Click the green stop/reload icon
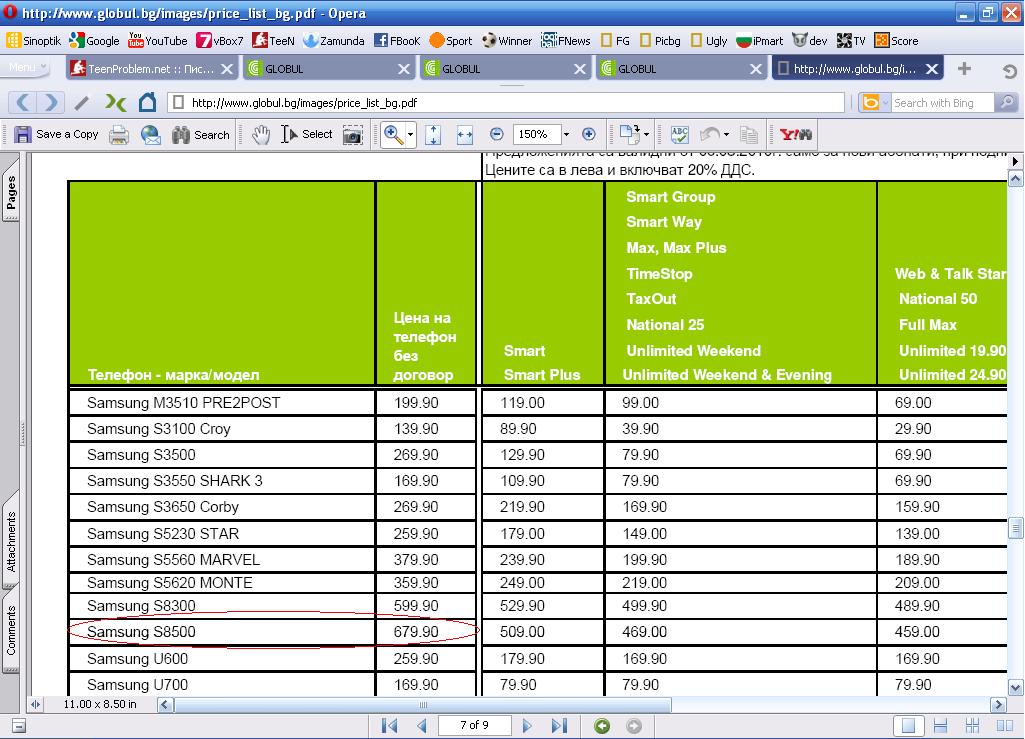Image resolution: width=1025 pixels, height=739 pixels. 116,103
